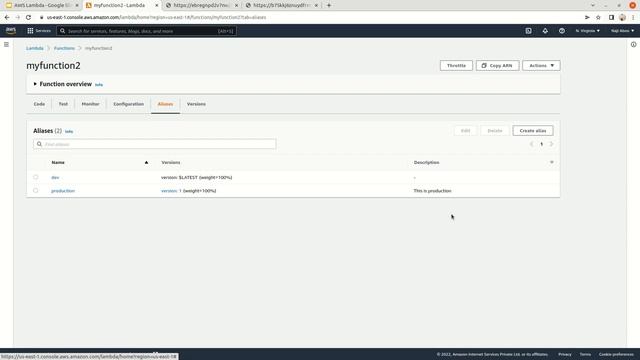Open the browser tab search chevron
Screen dimensions: 640x360
coord(593,5)
